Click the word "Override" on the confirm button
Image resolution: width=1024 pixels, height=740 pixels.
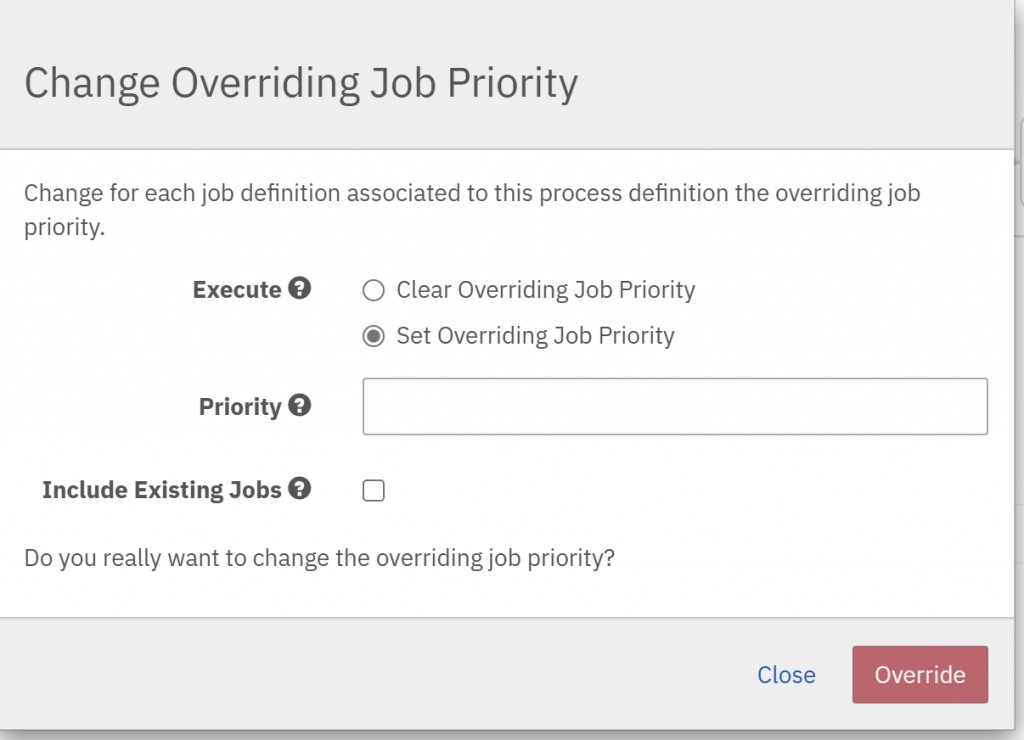920,675
